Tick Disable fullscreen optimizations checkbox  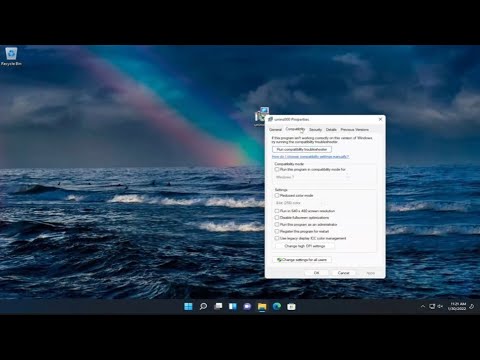pyautogui.click(x=277, y=217)
